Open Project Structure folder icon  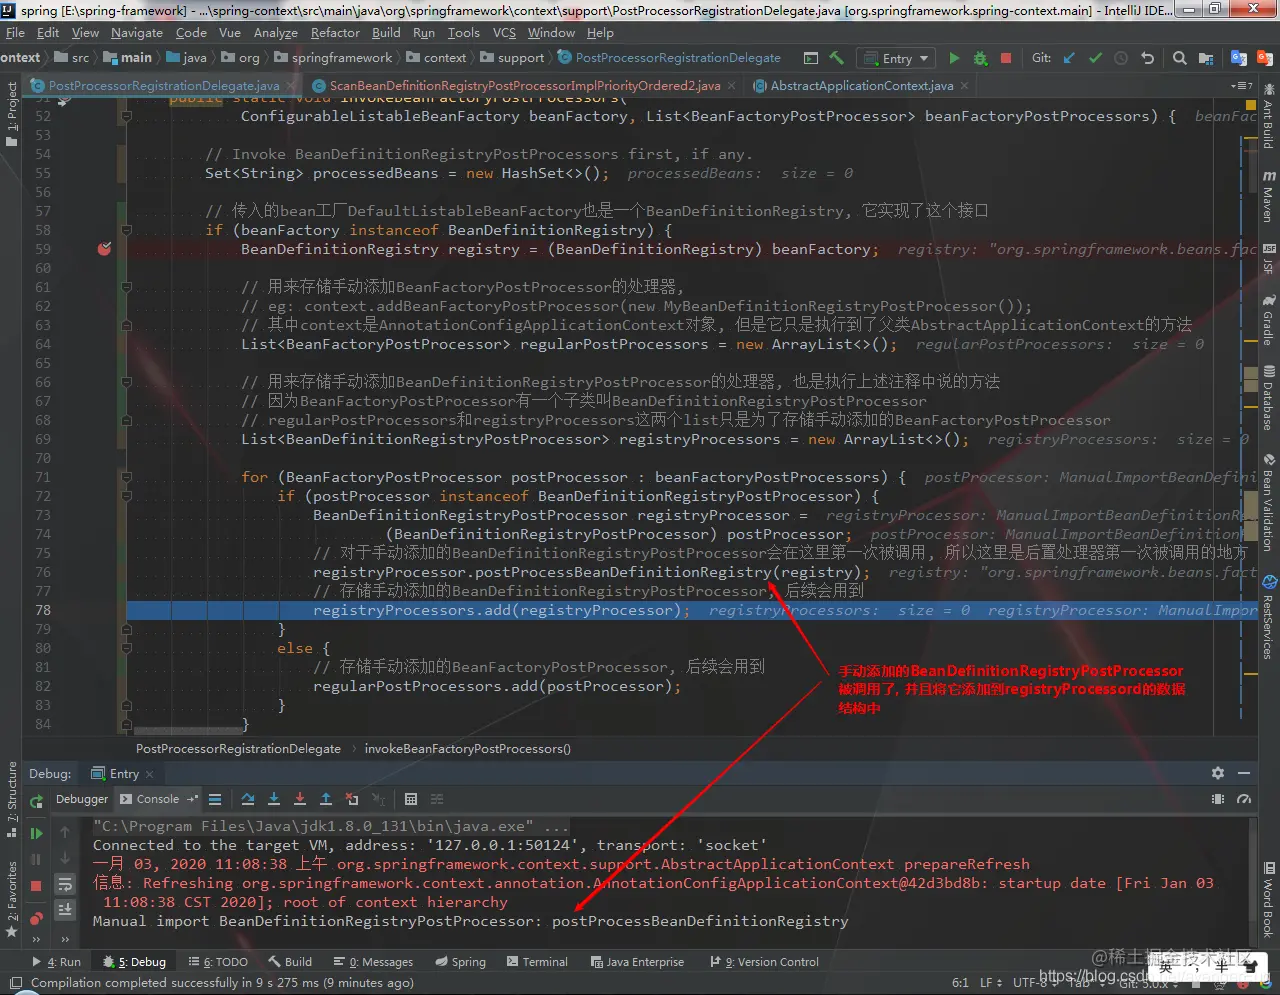click(x=1206, y=58)
